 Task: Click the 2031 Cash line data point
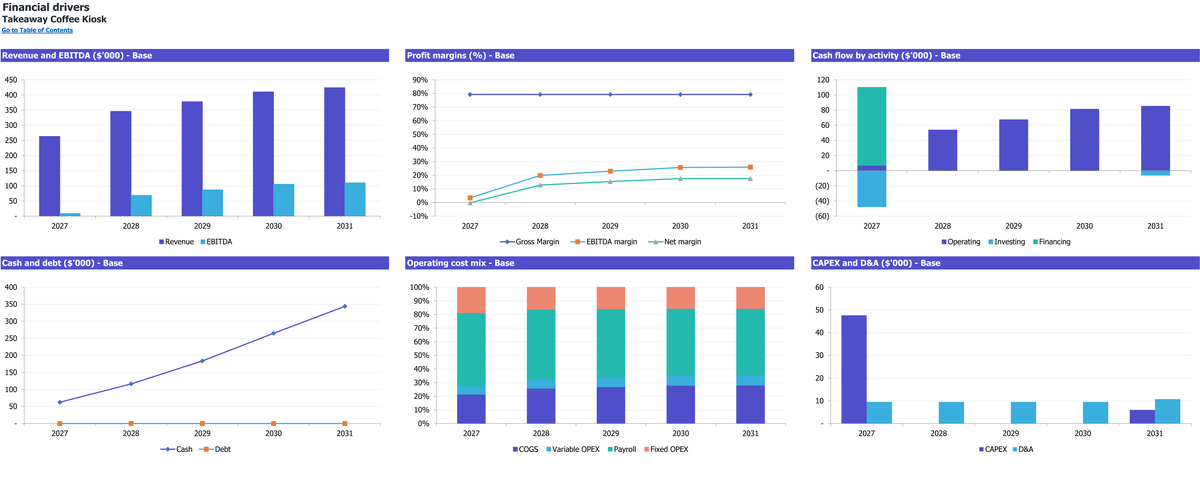(x=345, y=306)
